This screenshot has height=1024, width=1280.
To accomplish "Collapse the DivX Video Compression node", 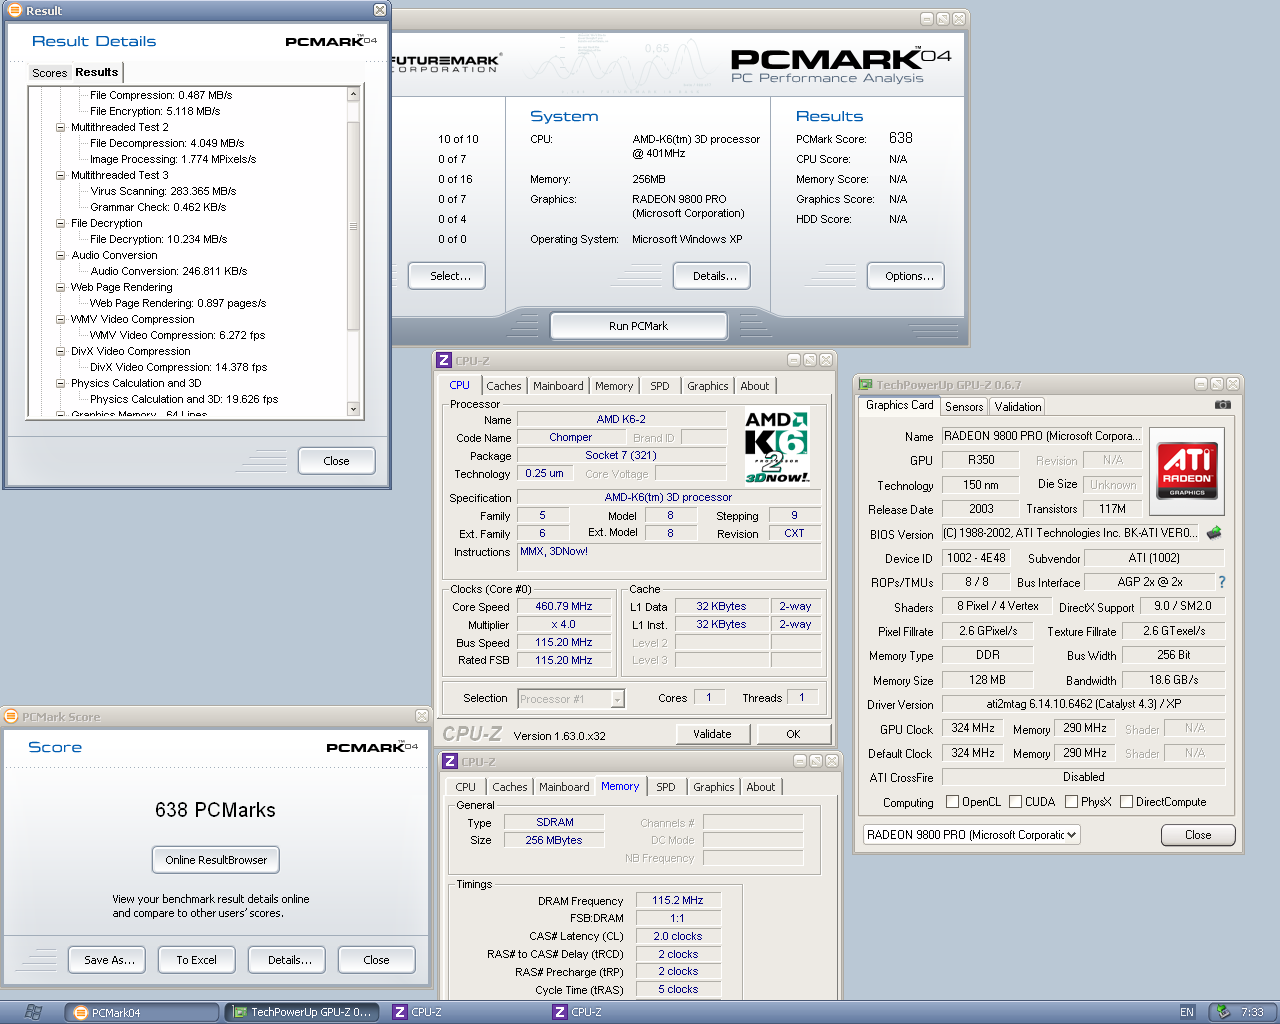I will 60,351.
